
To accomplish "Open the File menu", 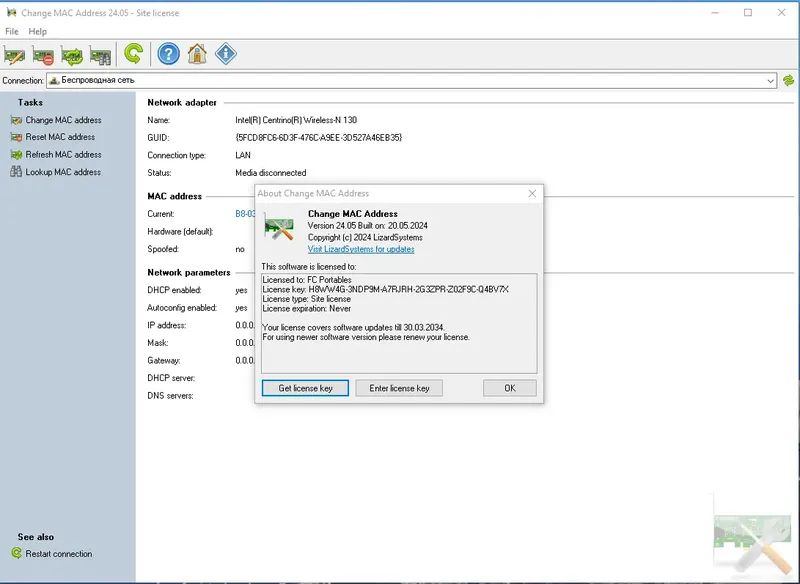I will (11, 31).
